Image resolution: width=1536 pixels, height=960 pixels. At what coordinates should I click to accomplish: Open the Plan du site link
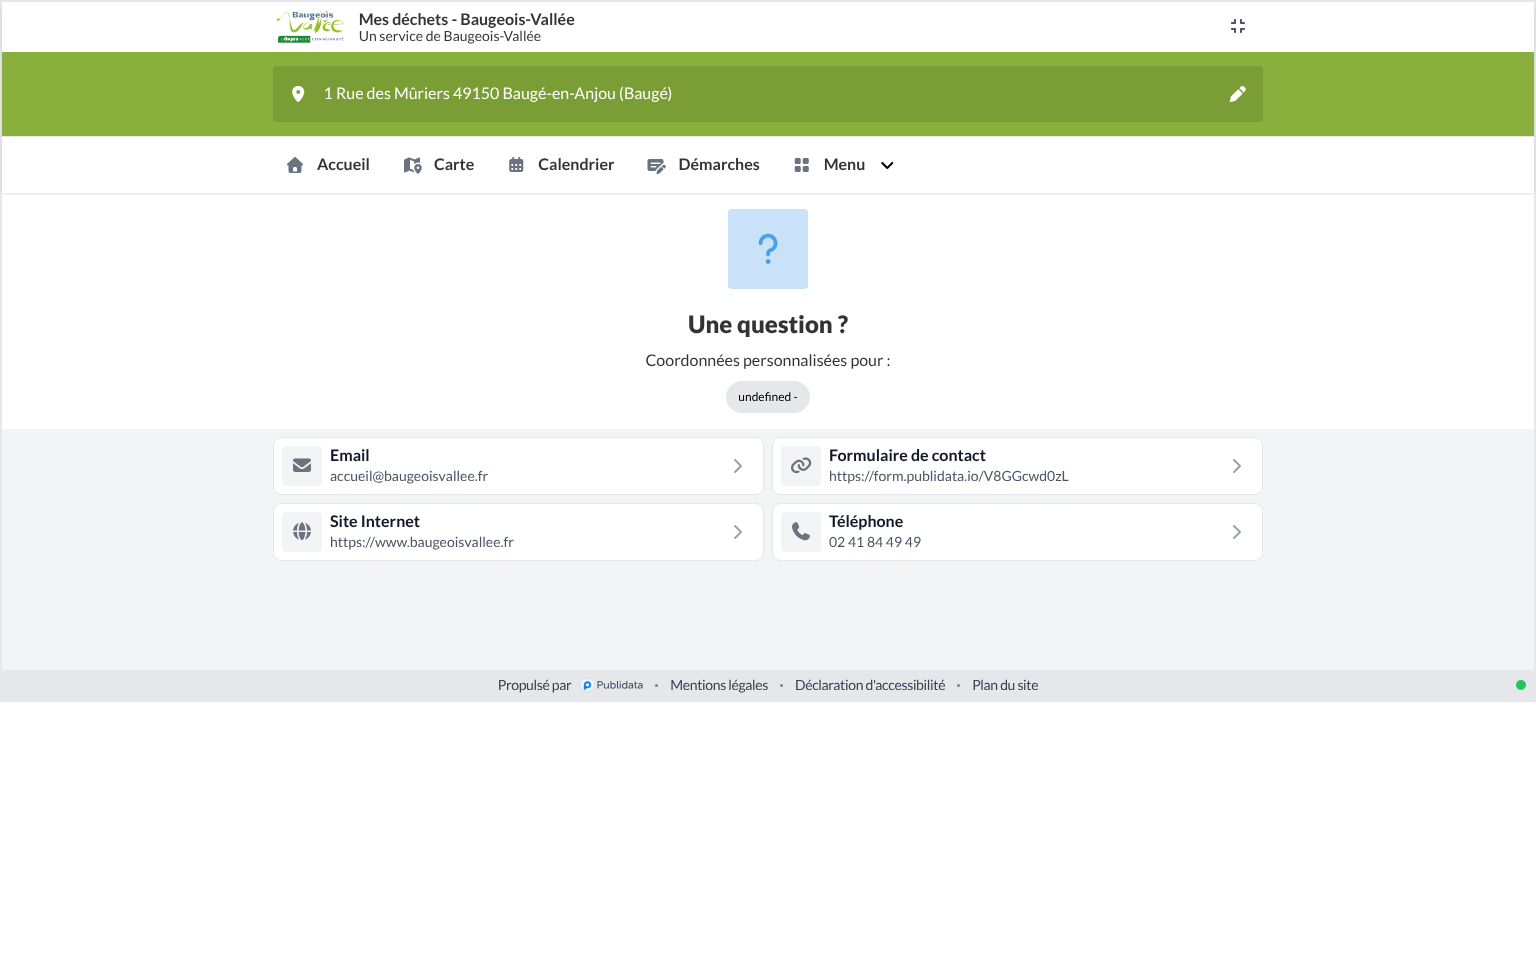point(1005,686)
